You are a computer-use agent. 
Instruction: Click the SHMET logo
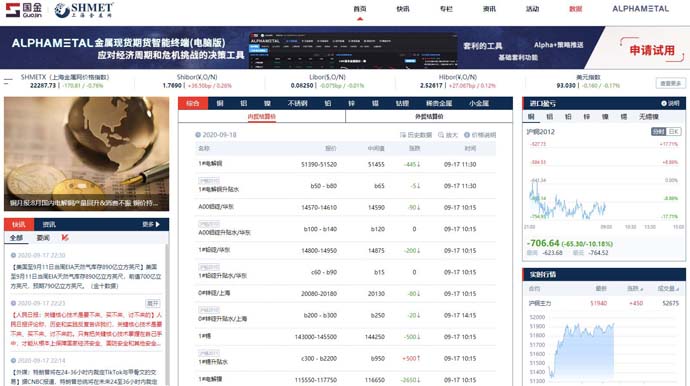[x=84, y=10]
